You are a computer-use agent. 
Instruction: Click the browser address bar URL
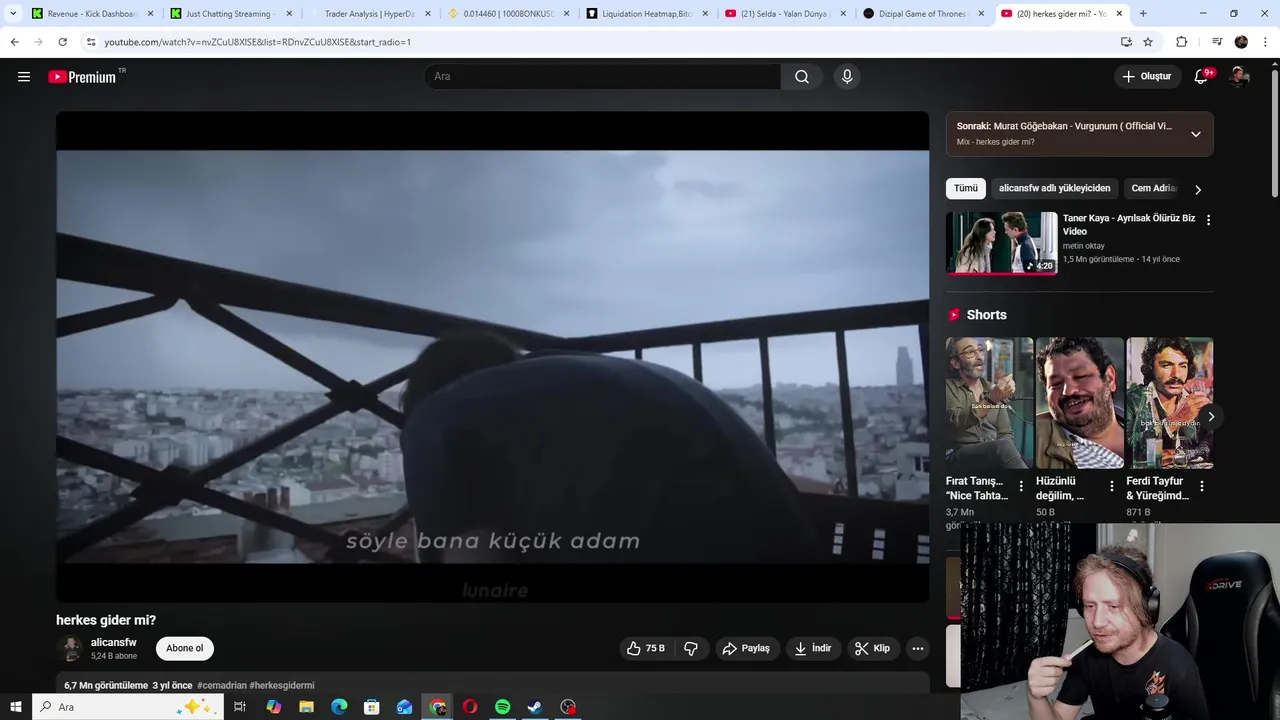[x=257, y=42]
